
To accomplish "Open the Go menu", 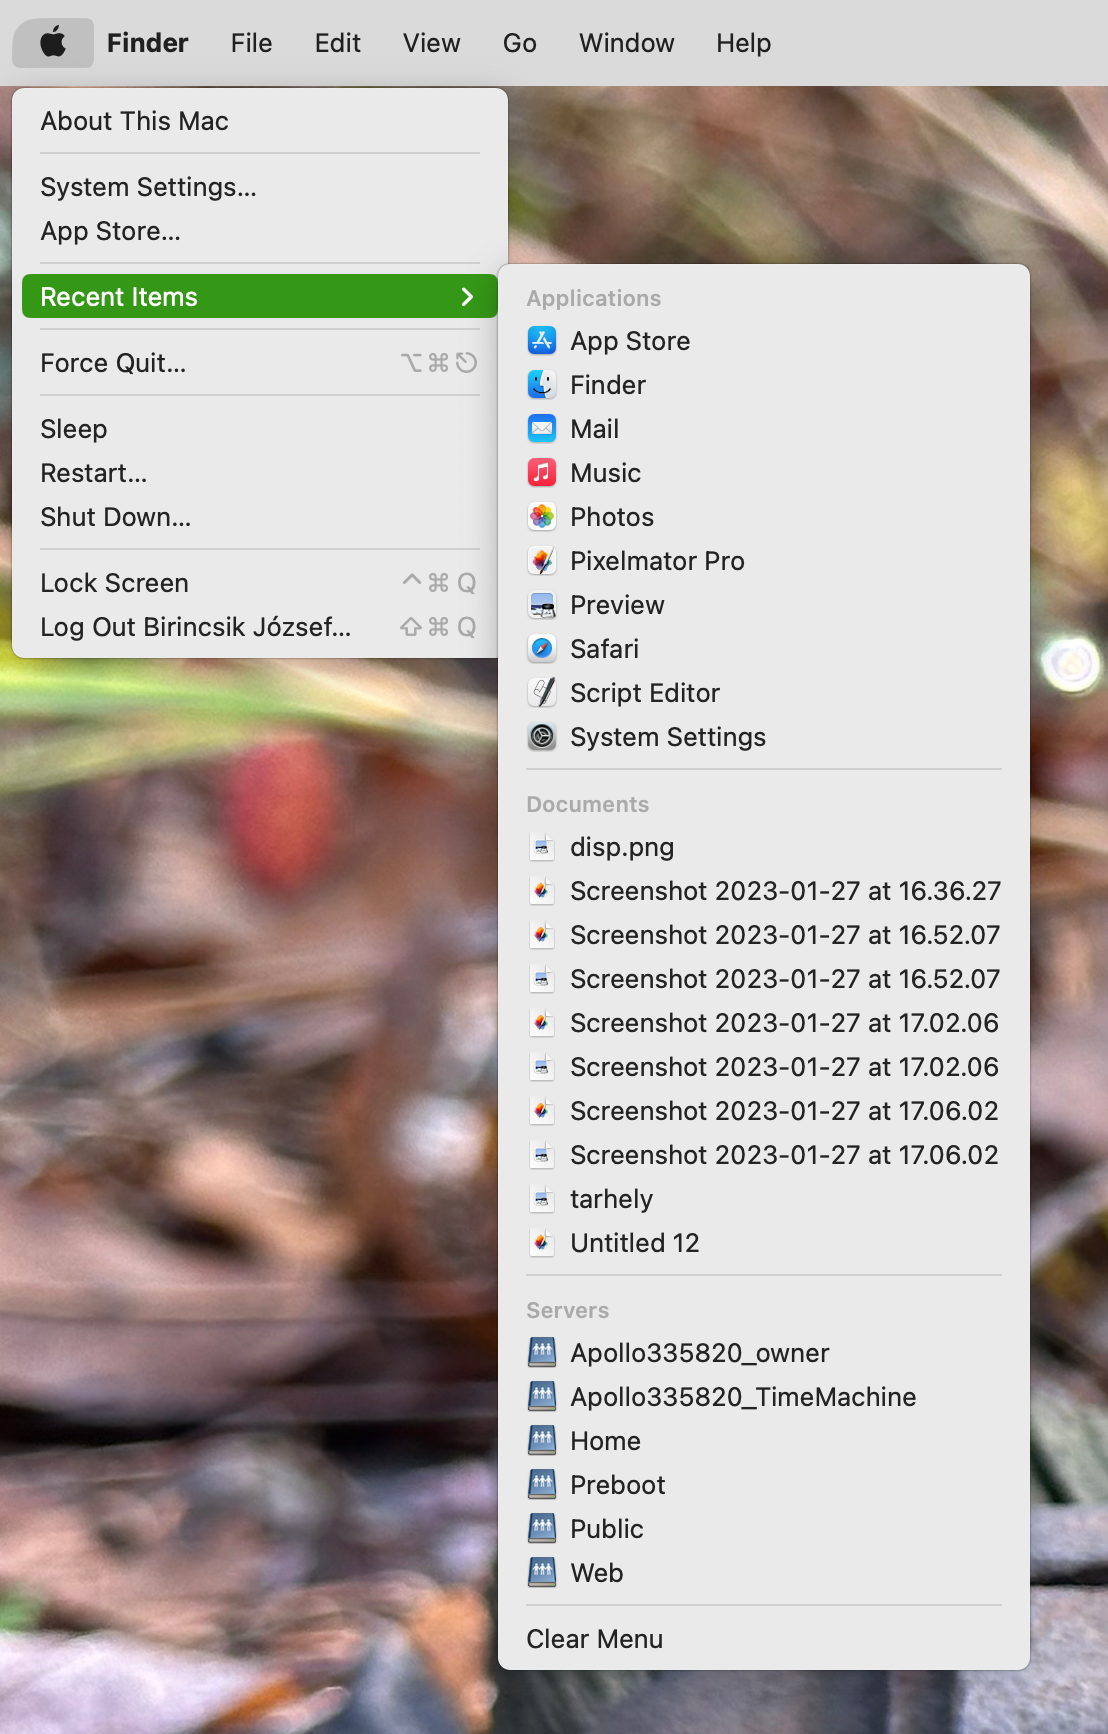I will click(x=519, y=43).
